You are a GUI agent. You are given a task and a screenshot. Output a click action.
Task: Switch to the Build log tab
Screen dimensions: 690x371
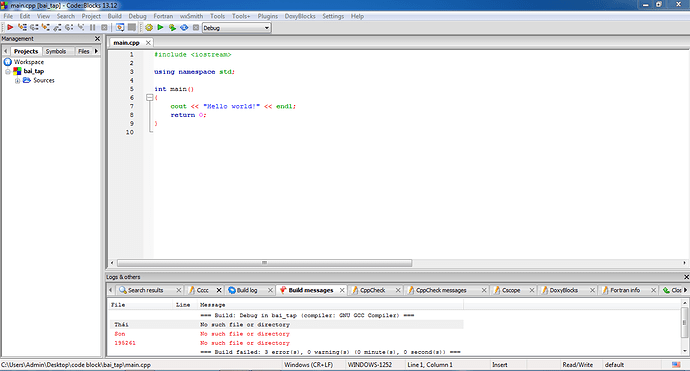pyautogui.click(x=246, y=290)
